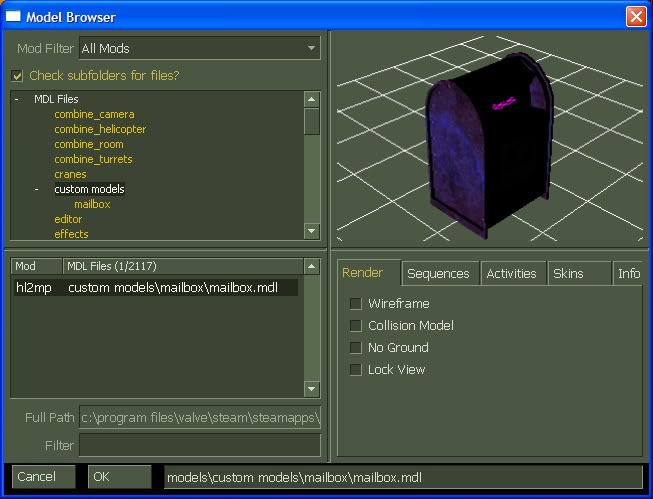Click the OK button

tap(120, 477)
